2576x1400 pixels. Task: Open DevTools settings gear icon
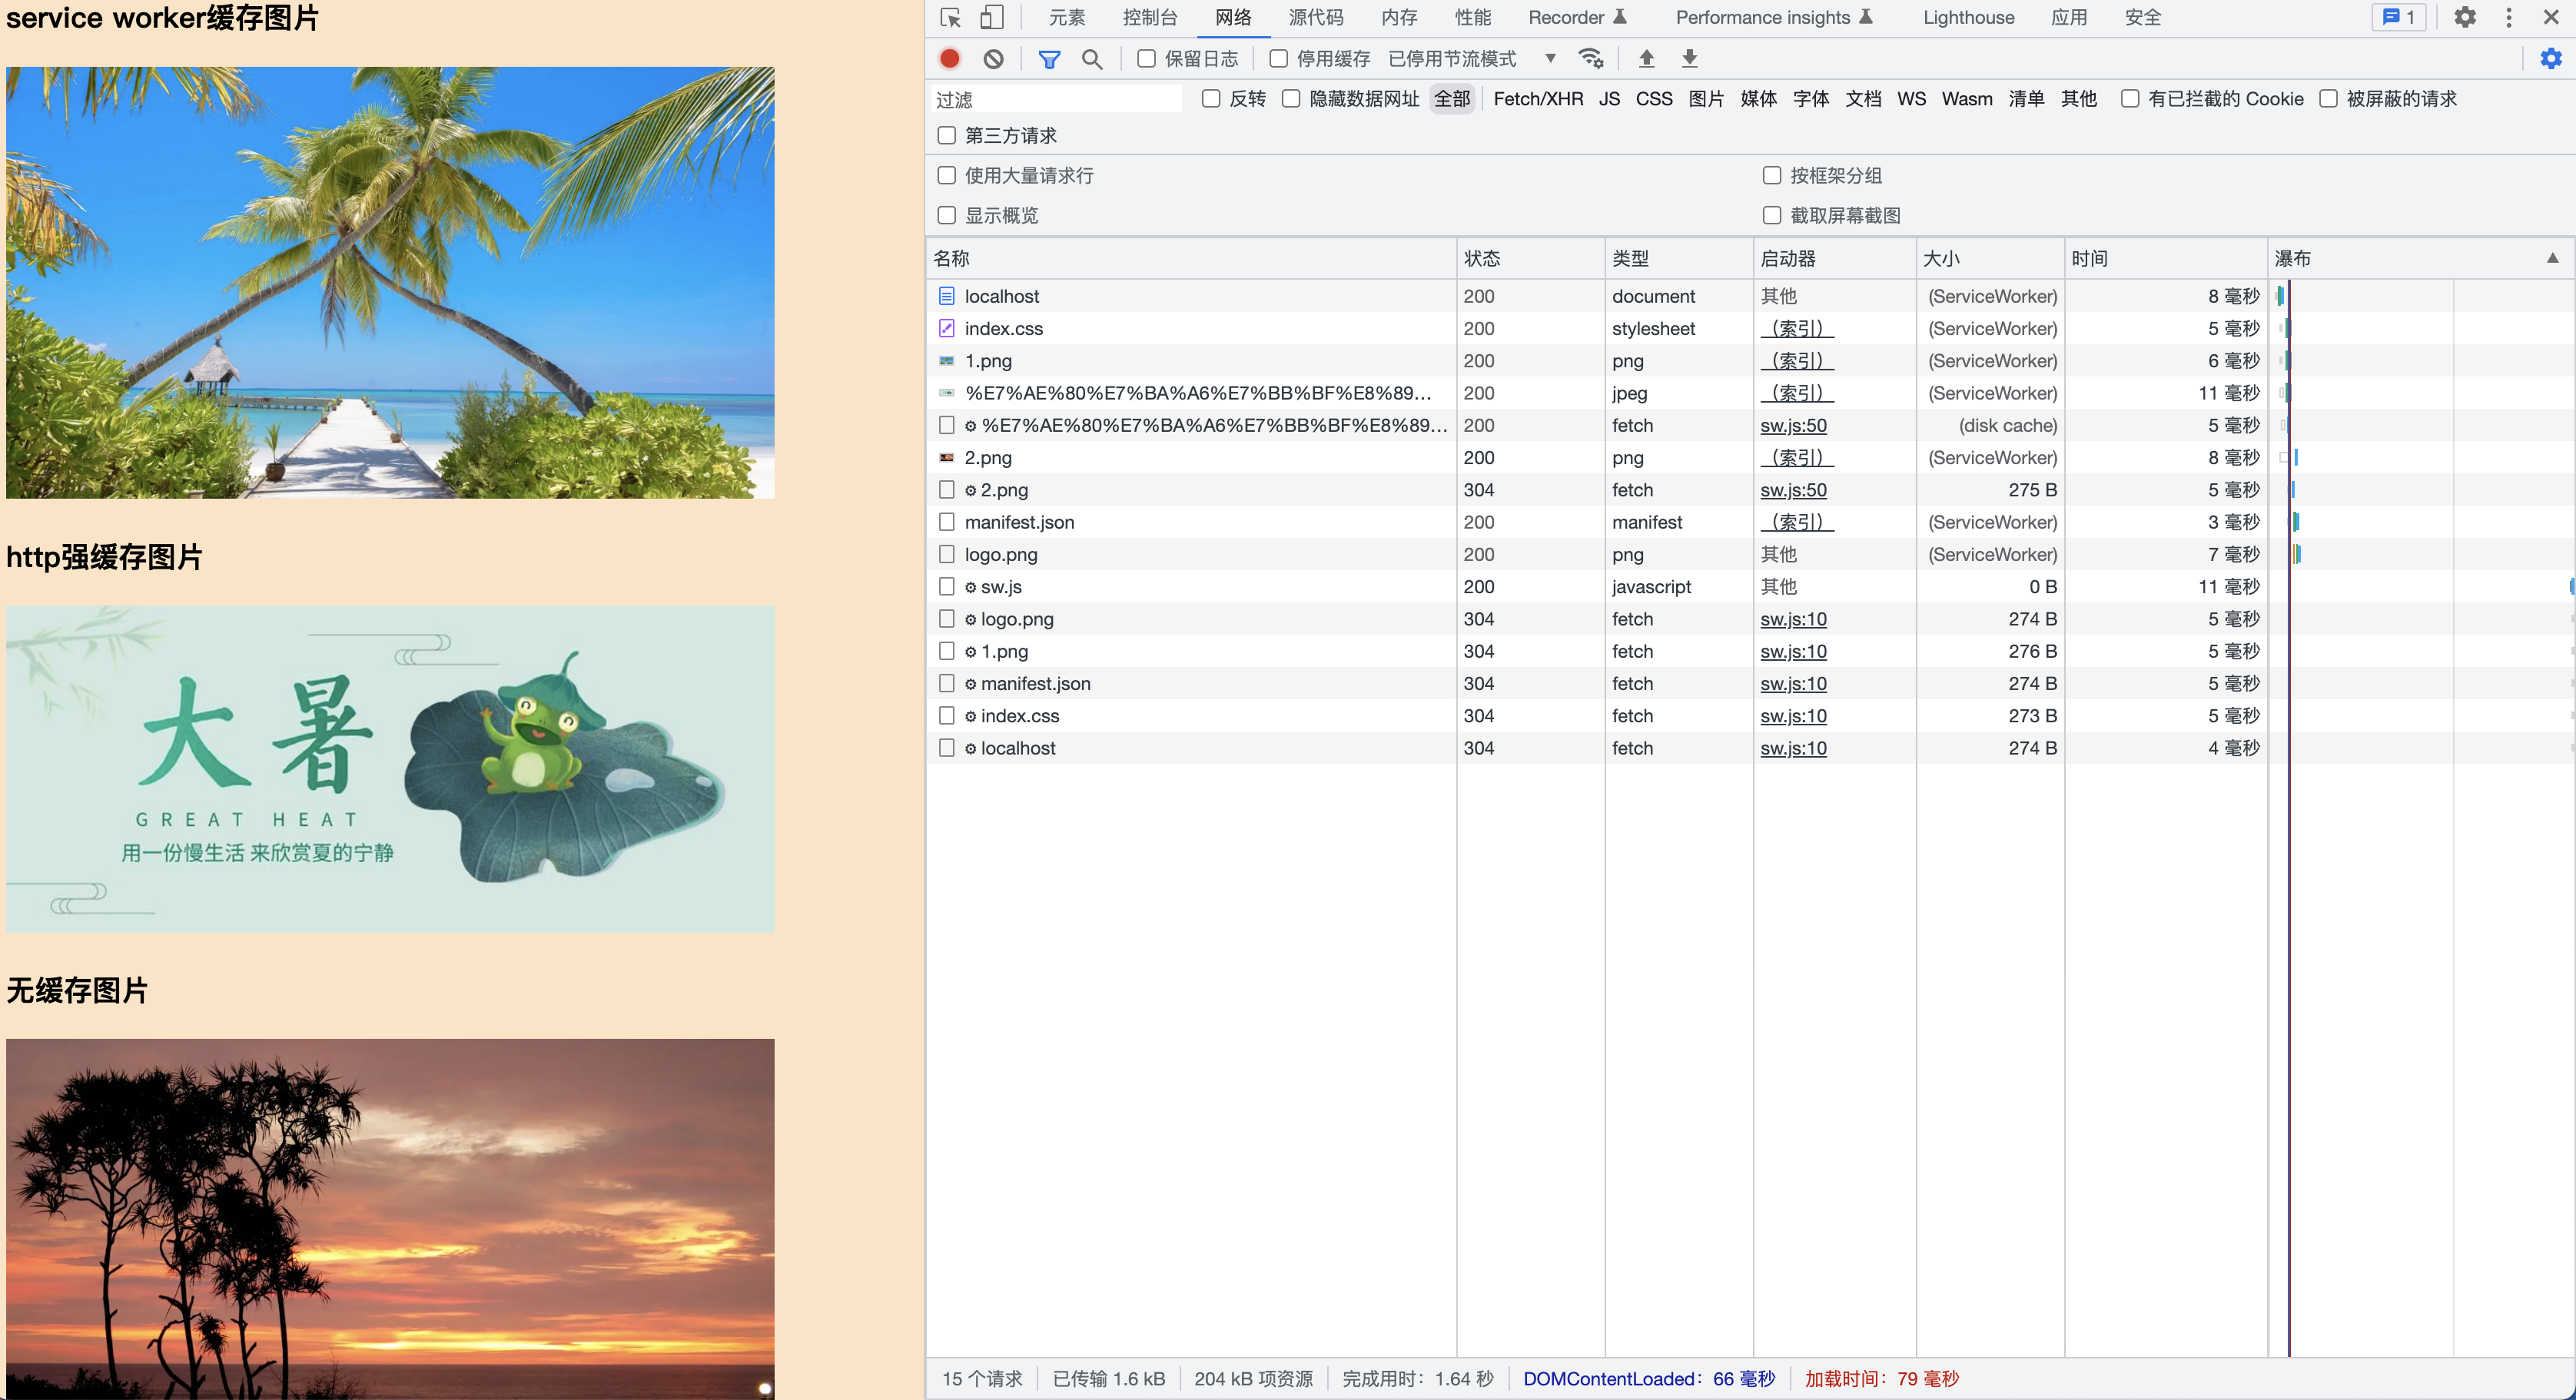pos(2465,18)
